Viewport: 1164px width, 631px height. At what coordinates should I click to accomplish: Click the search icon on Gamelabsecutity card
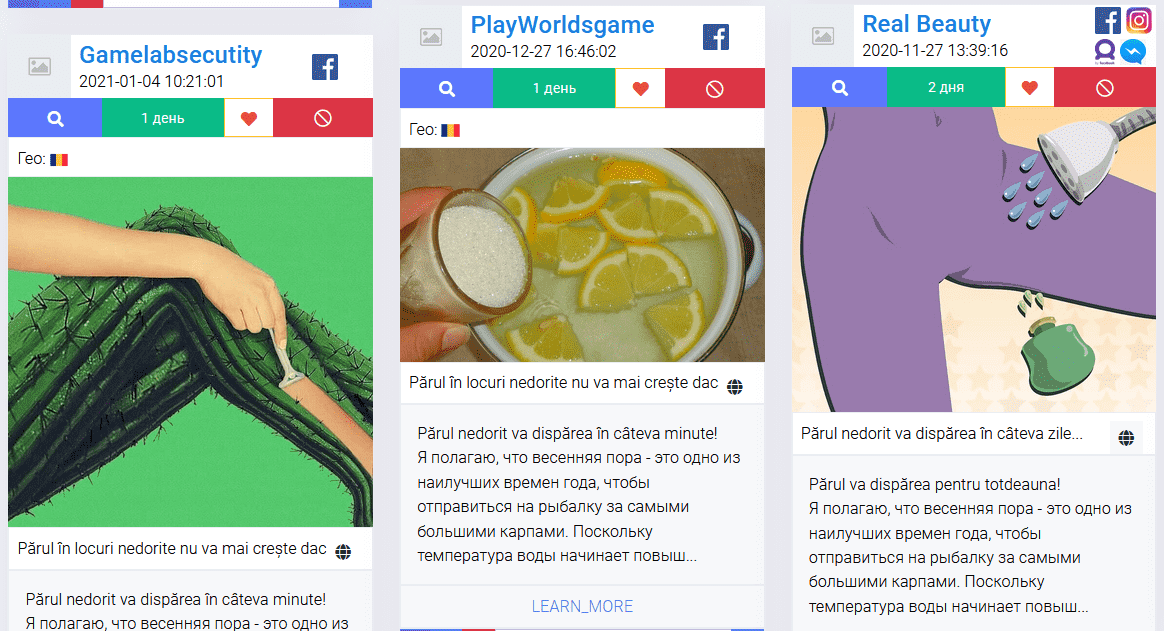point(55,118)
